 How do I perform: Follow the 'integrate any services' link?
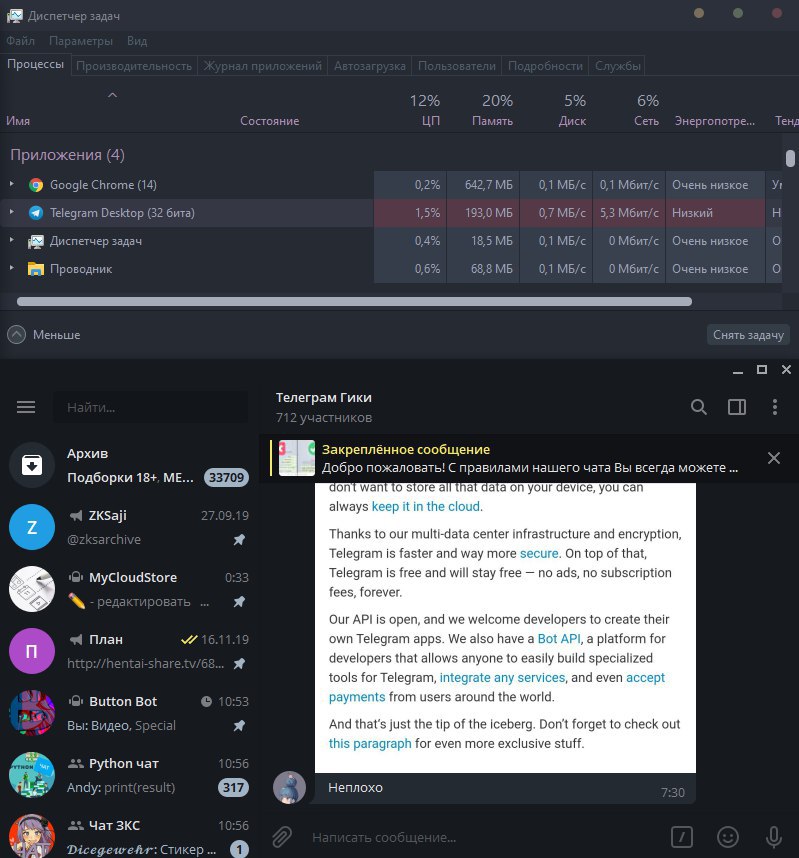coord(502,677)
